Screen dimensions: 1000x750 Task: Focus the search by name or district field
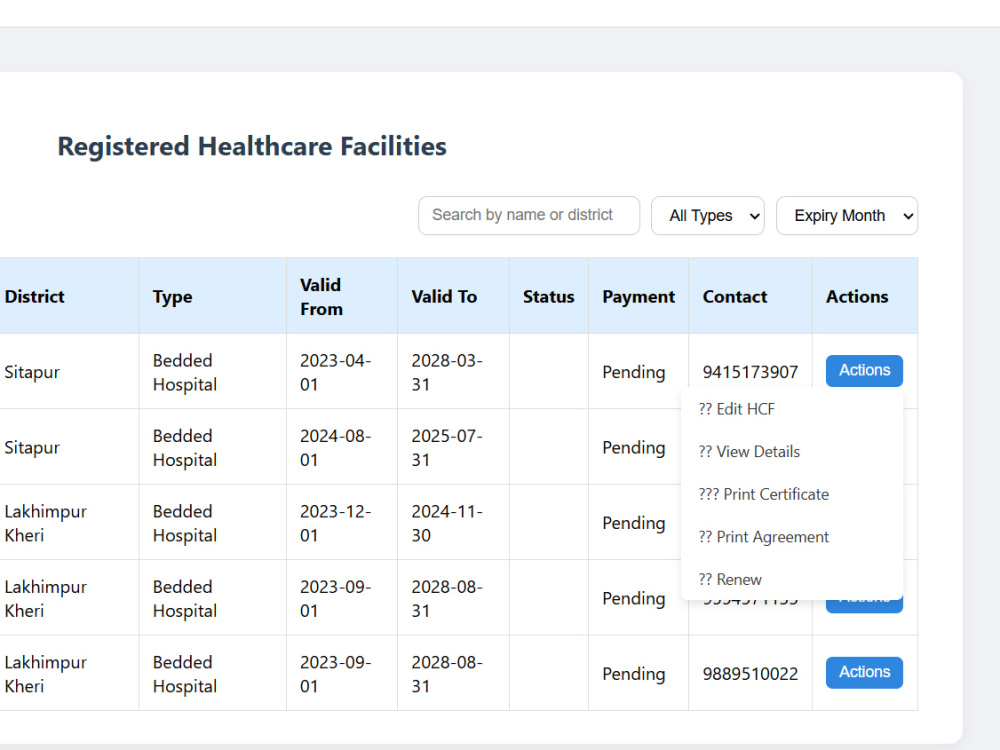[529, 216]
